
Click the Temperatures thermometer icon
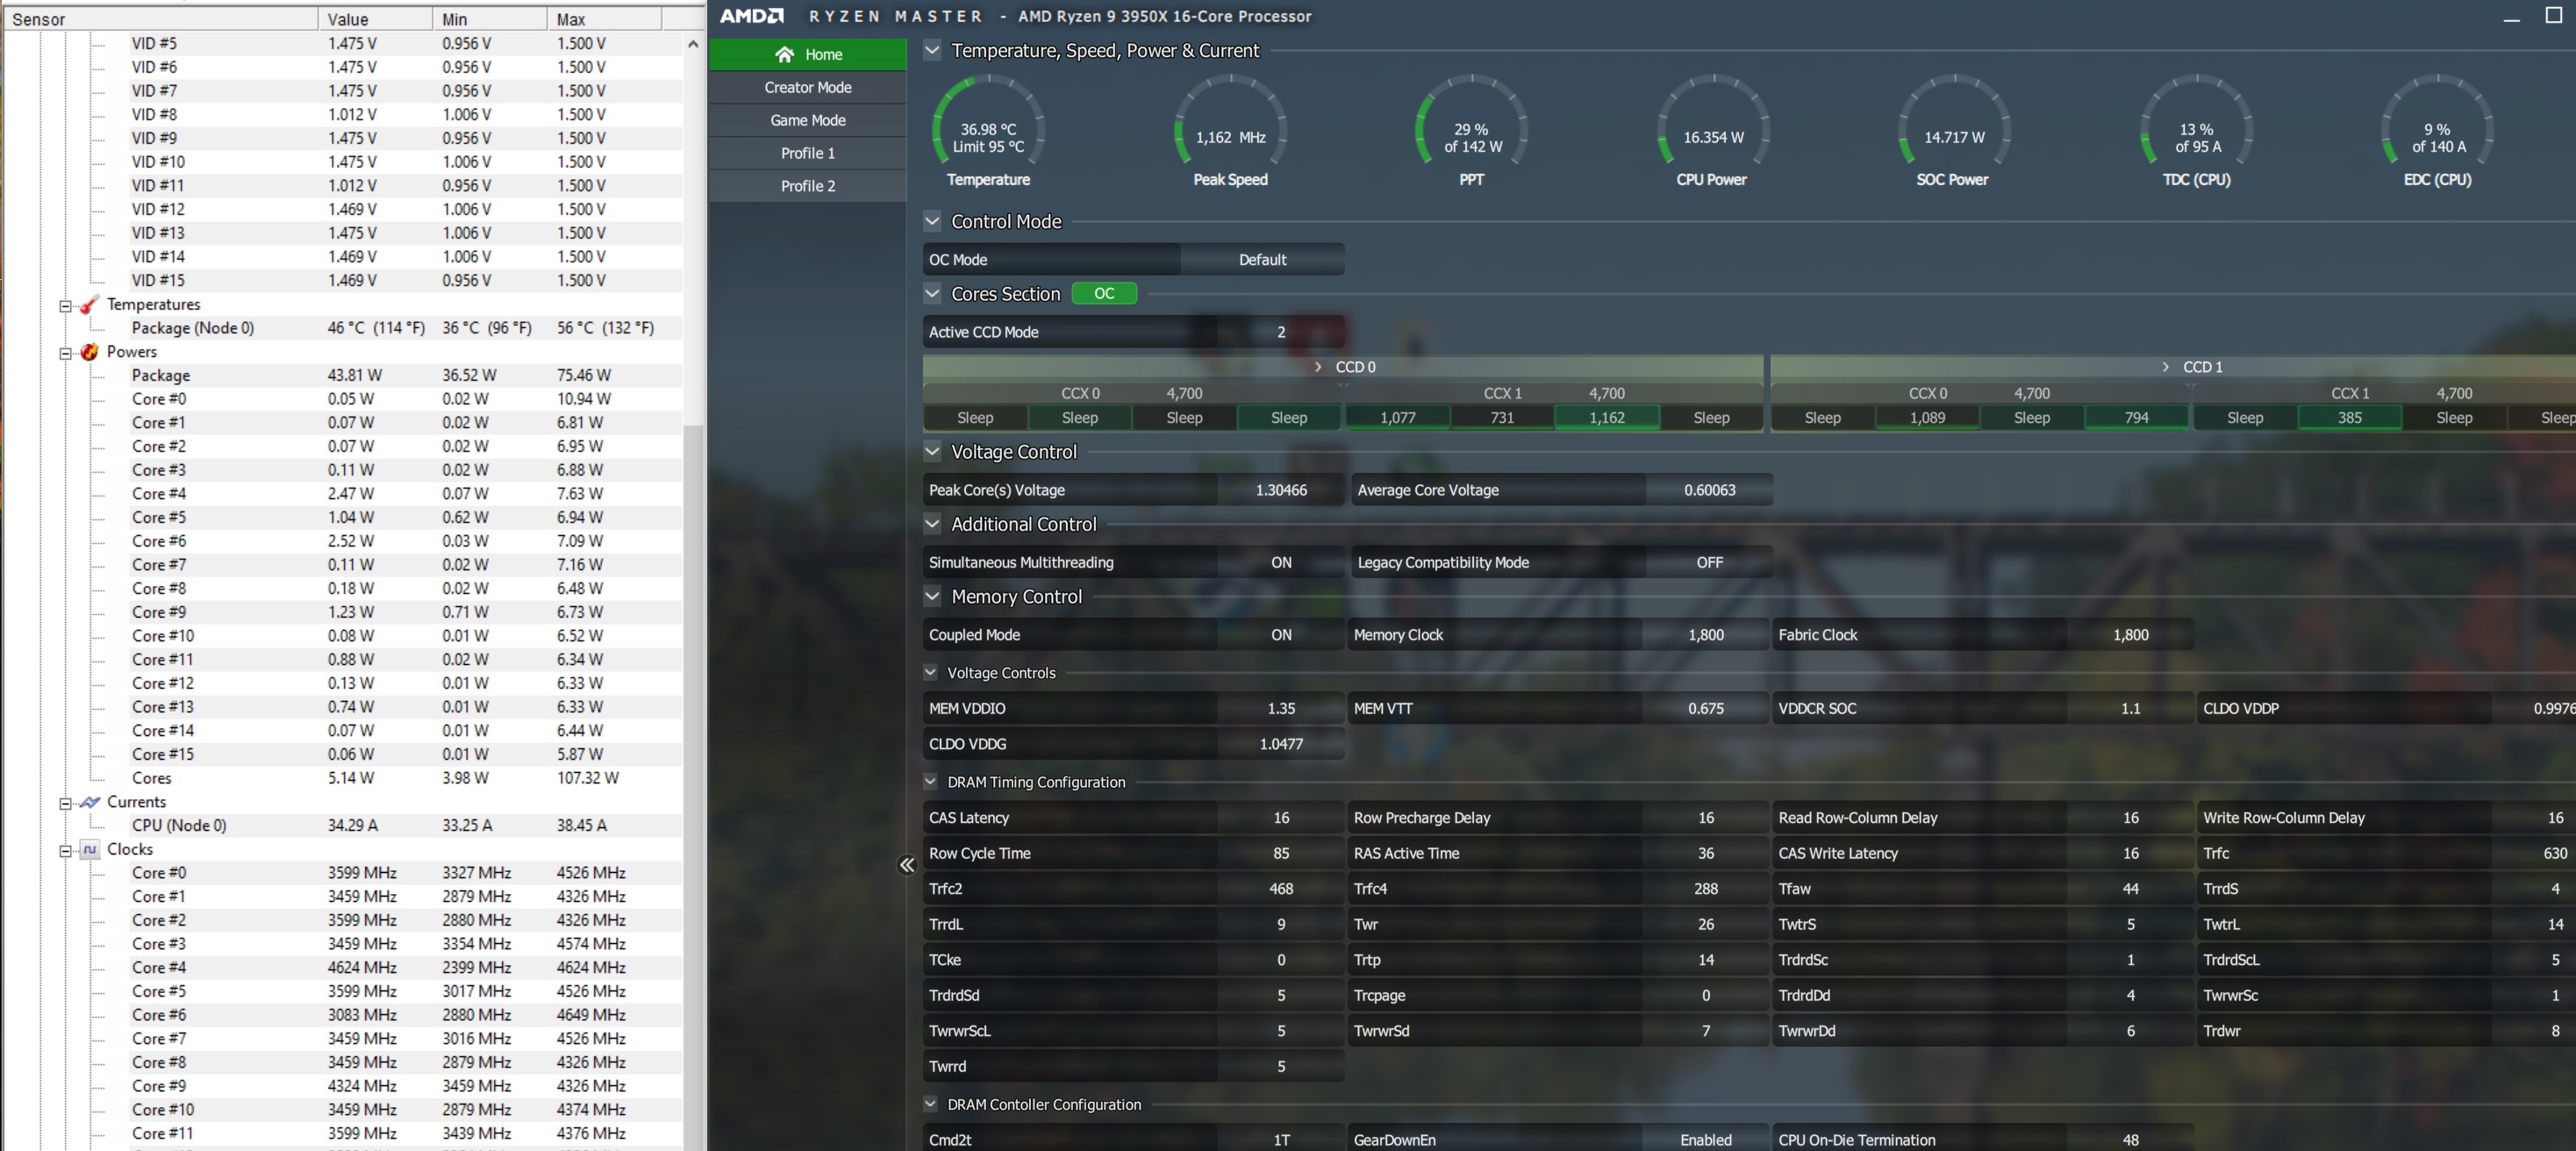click(89, 304)
